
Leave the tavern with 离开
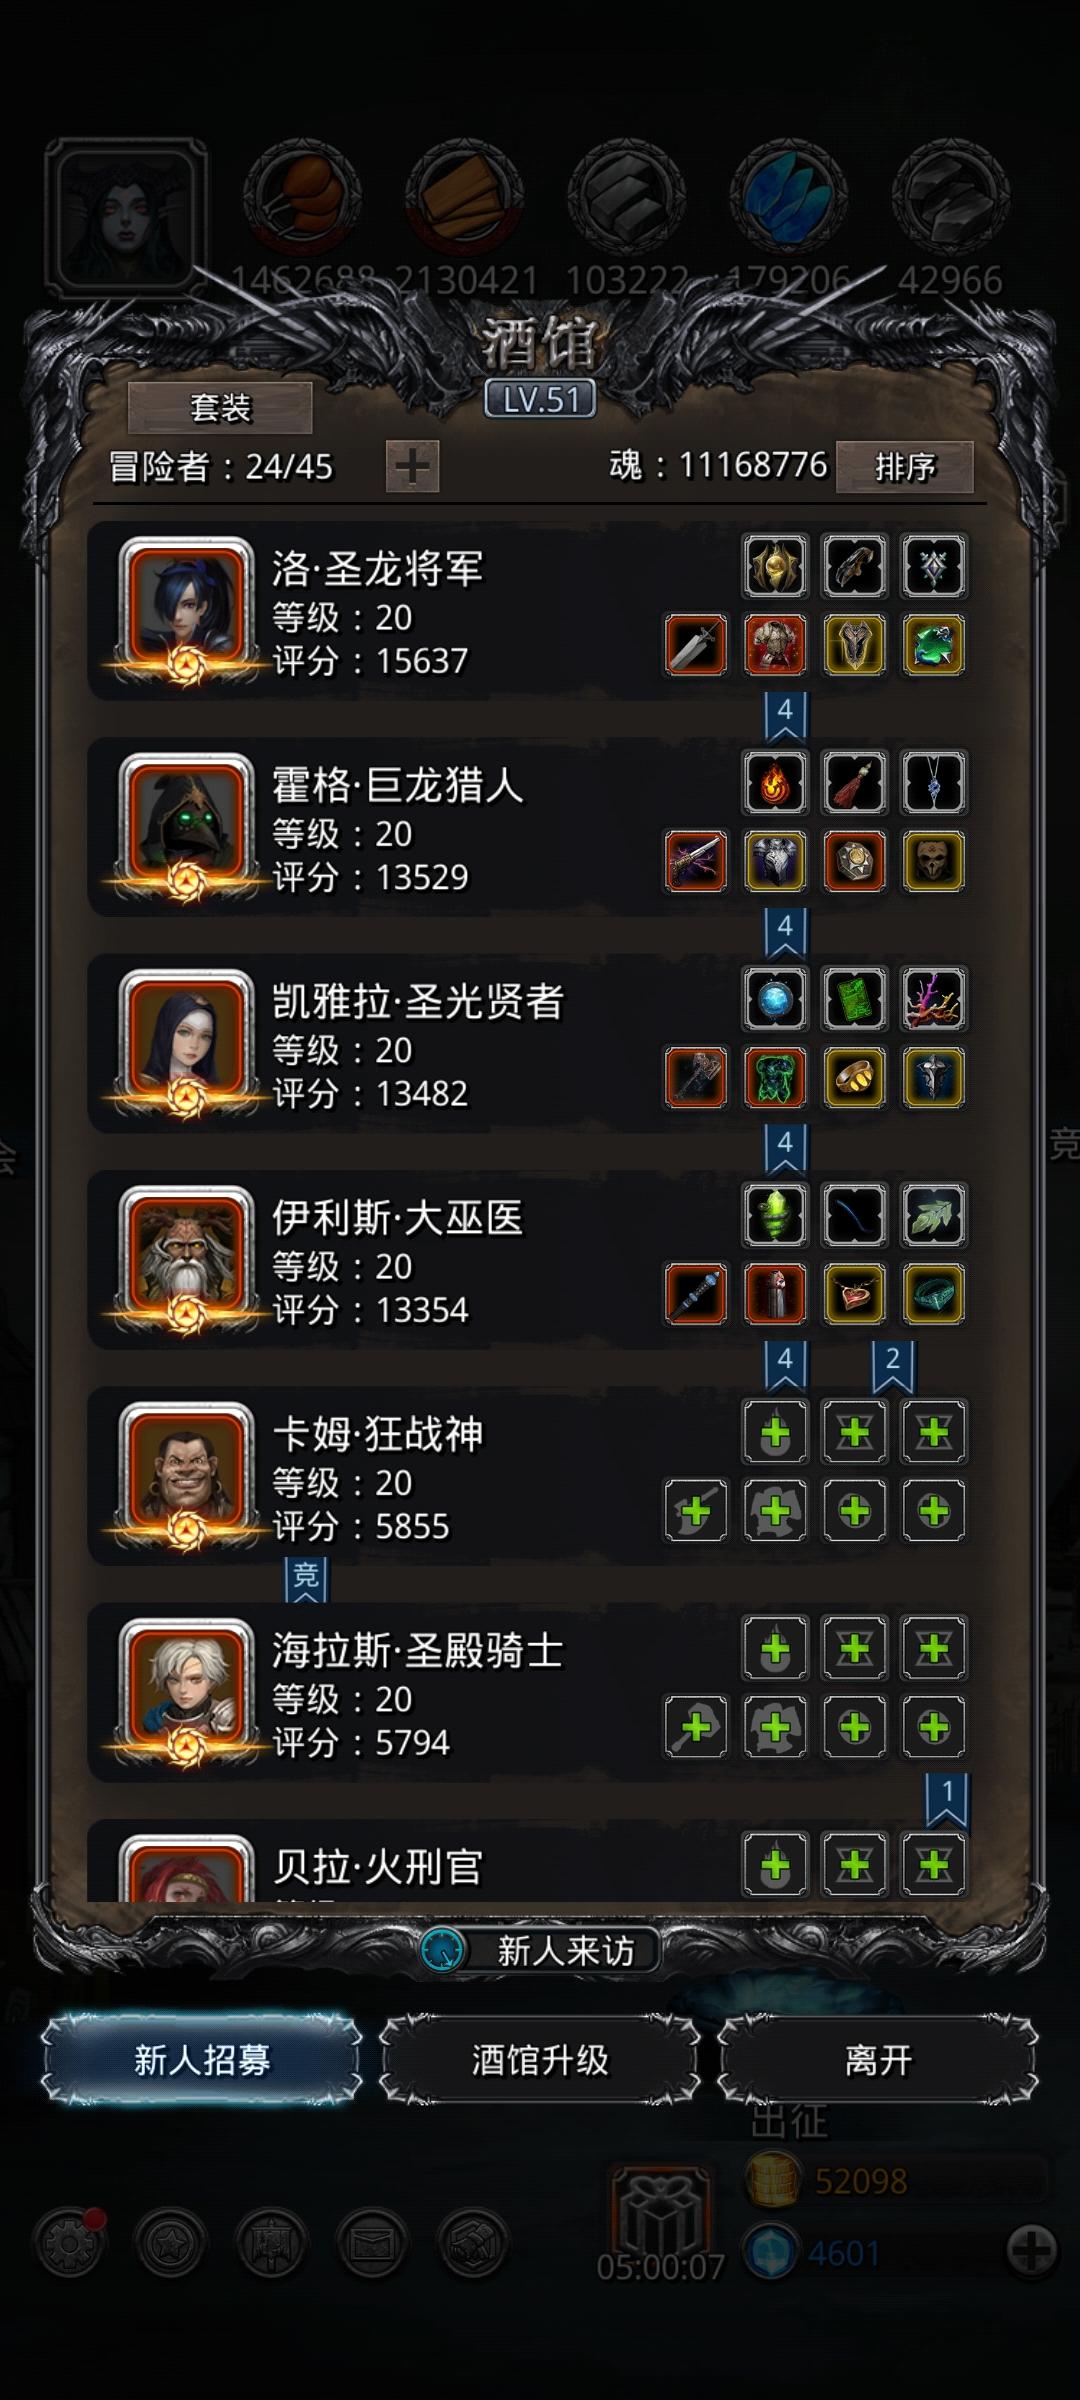878,2059
